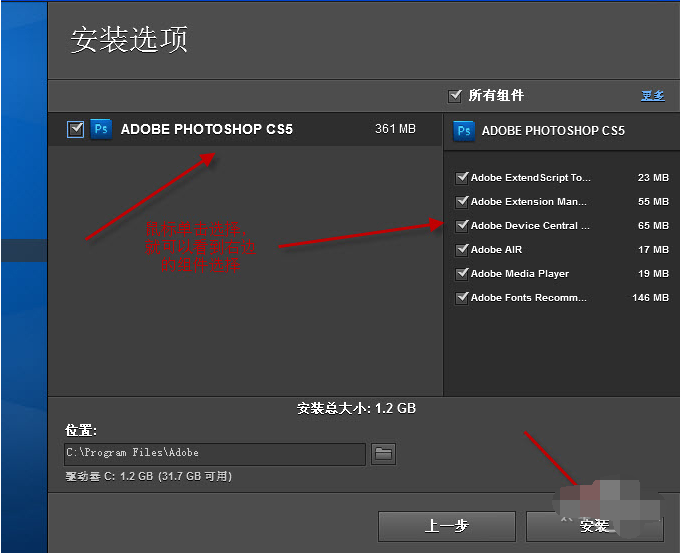
Task: Uncheck Adobe Media Player component
Action: point(462,274)
